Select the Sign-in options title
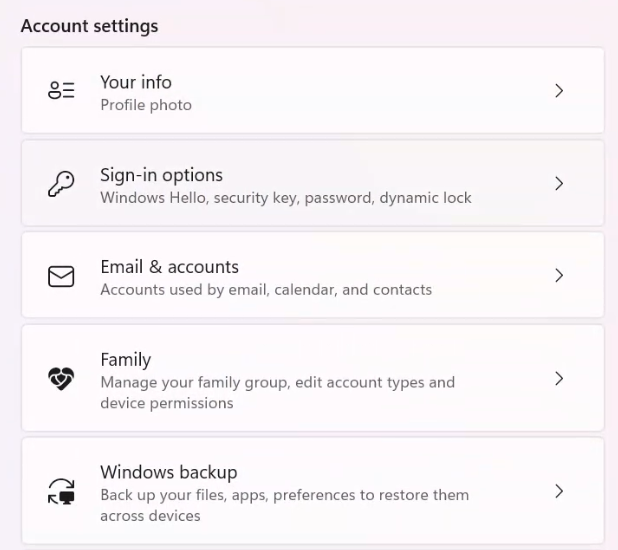 click(x=162, y=175)
